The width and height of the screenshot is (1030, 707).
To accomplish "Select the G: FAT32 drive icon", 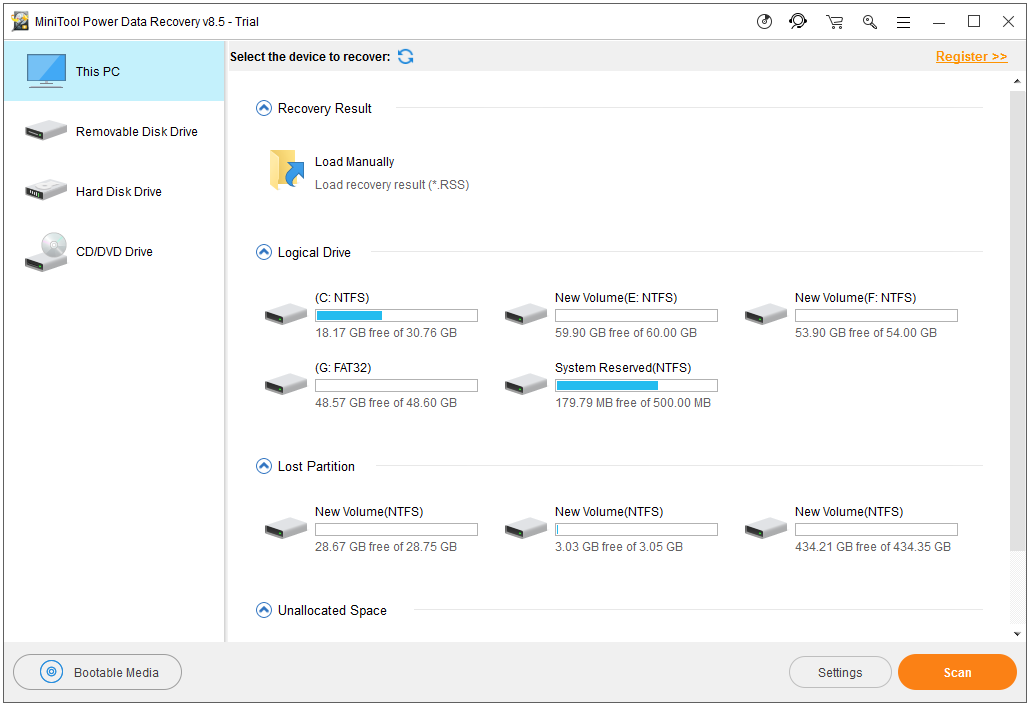I will point(286,384).
